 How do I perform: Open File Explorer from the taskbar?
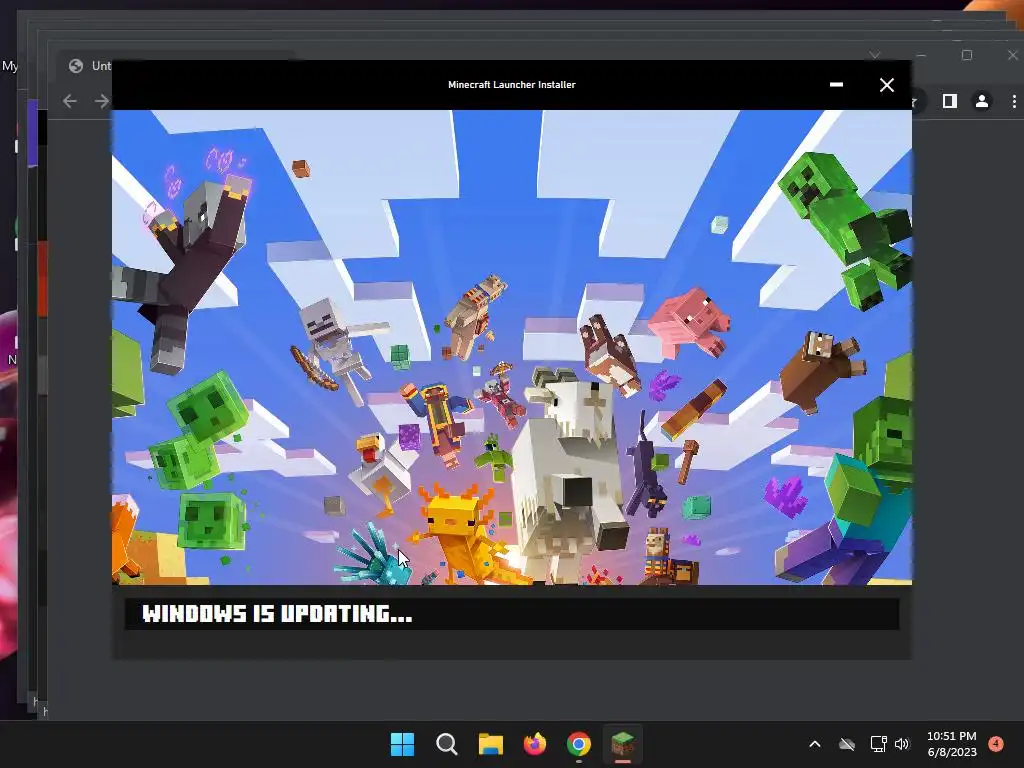(490, 744)
